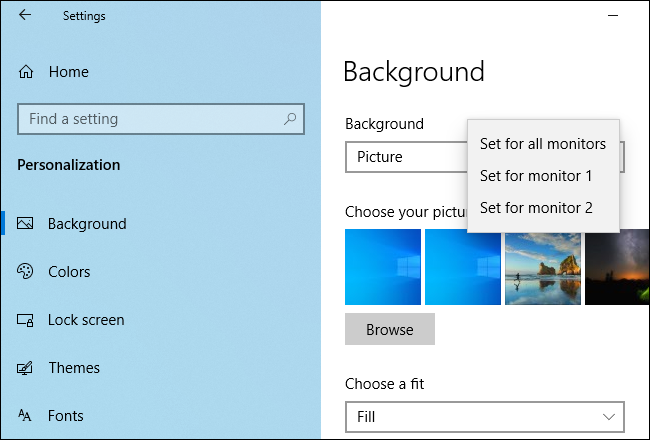Select 'Set for monitor 1' option
The image size is (650, 440).
tap(536, 176)
